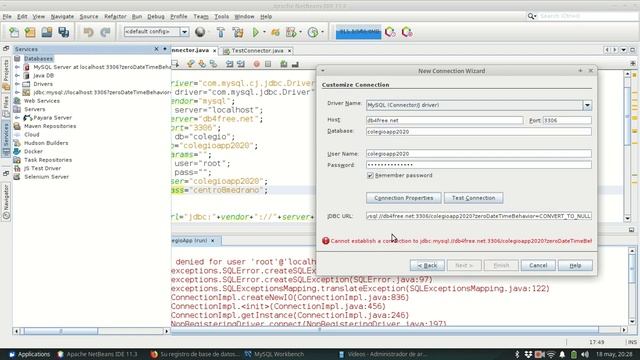640x360 pixels.
Task: Expand the MySQL Server at localhost node
Action: (x=17, y=67)
